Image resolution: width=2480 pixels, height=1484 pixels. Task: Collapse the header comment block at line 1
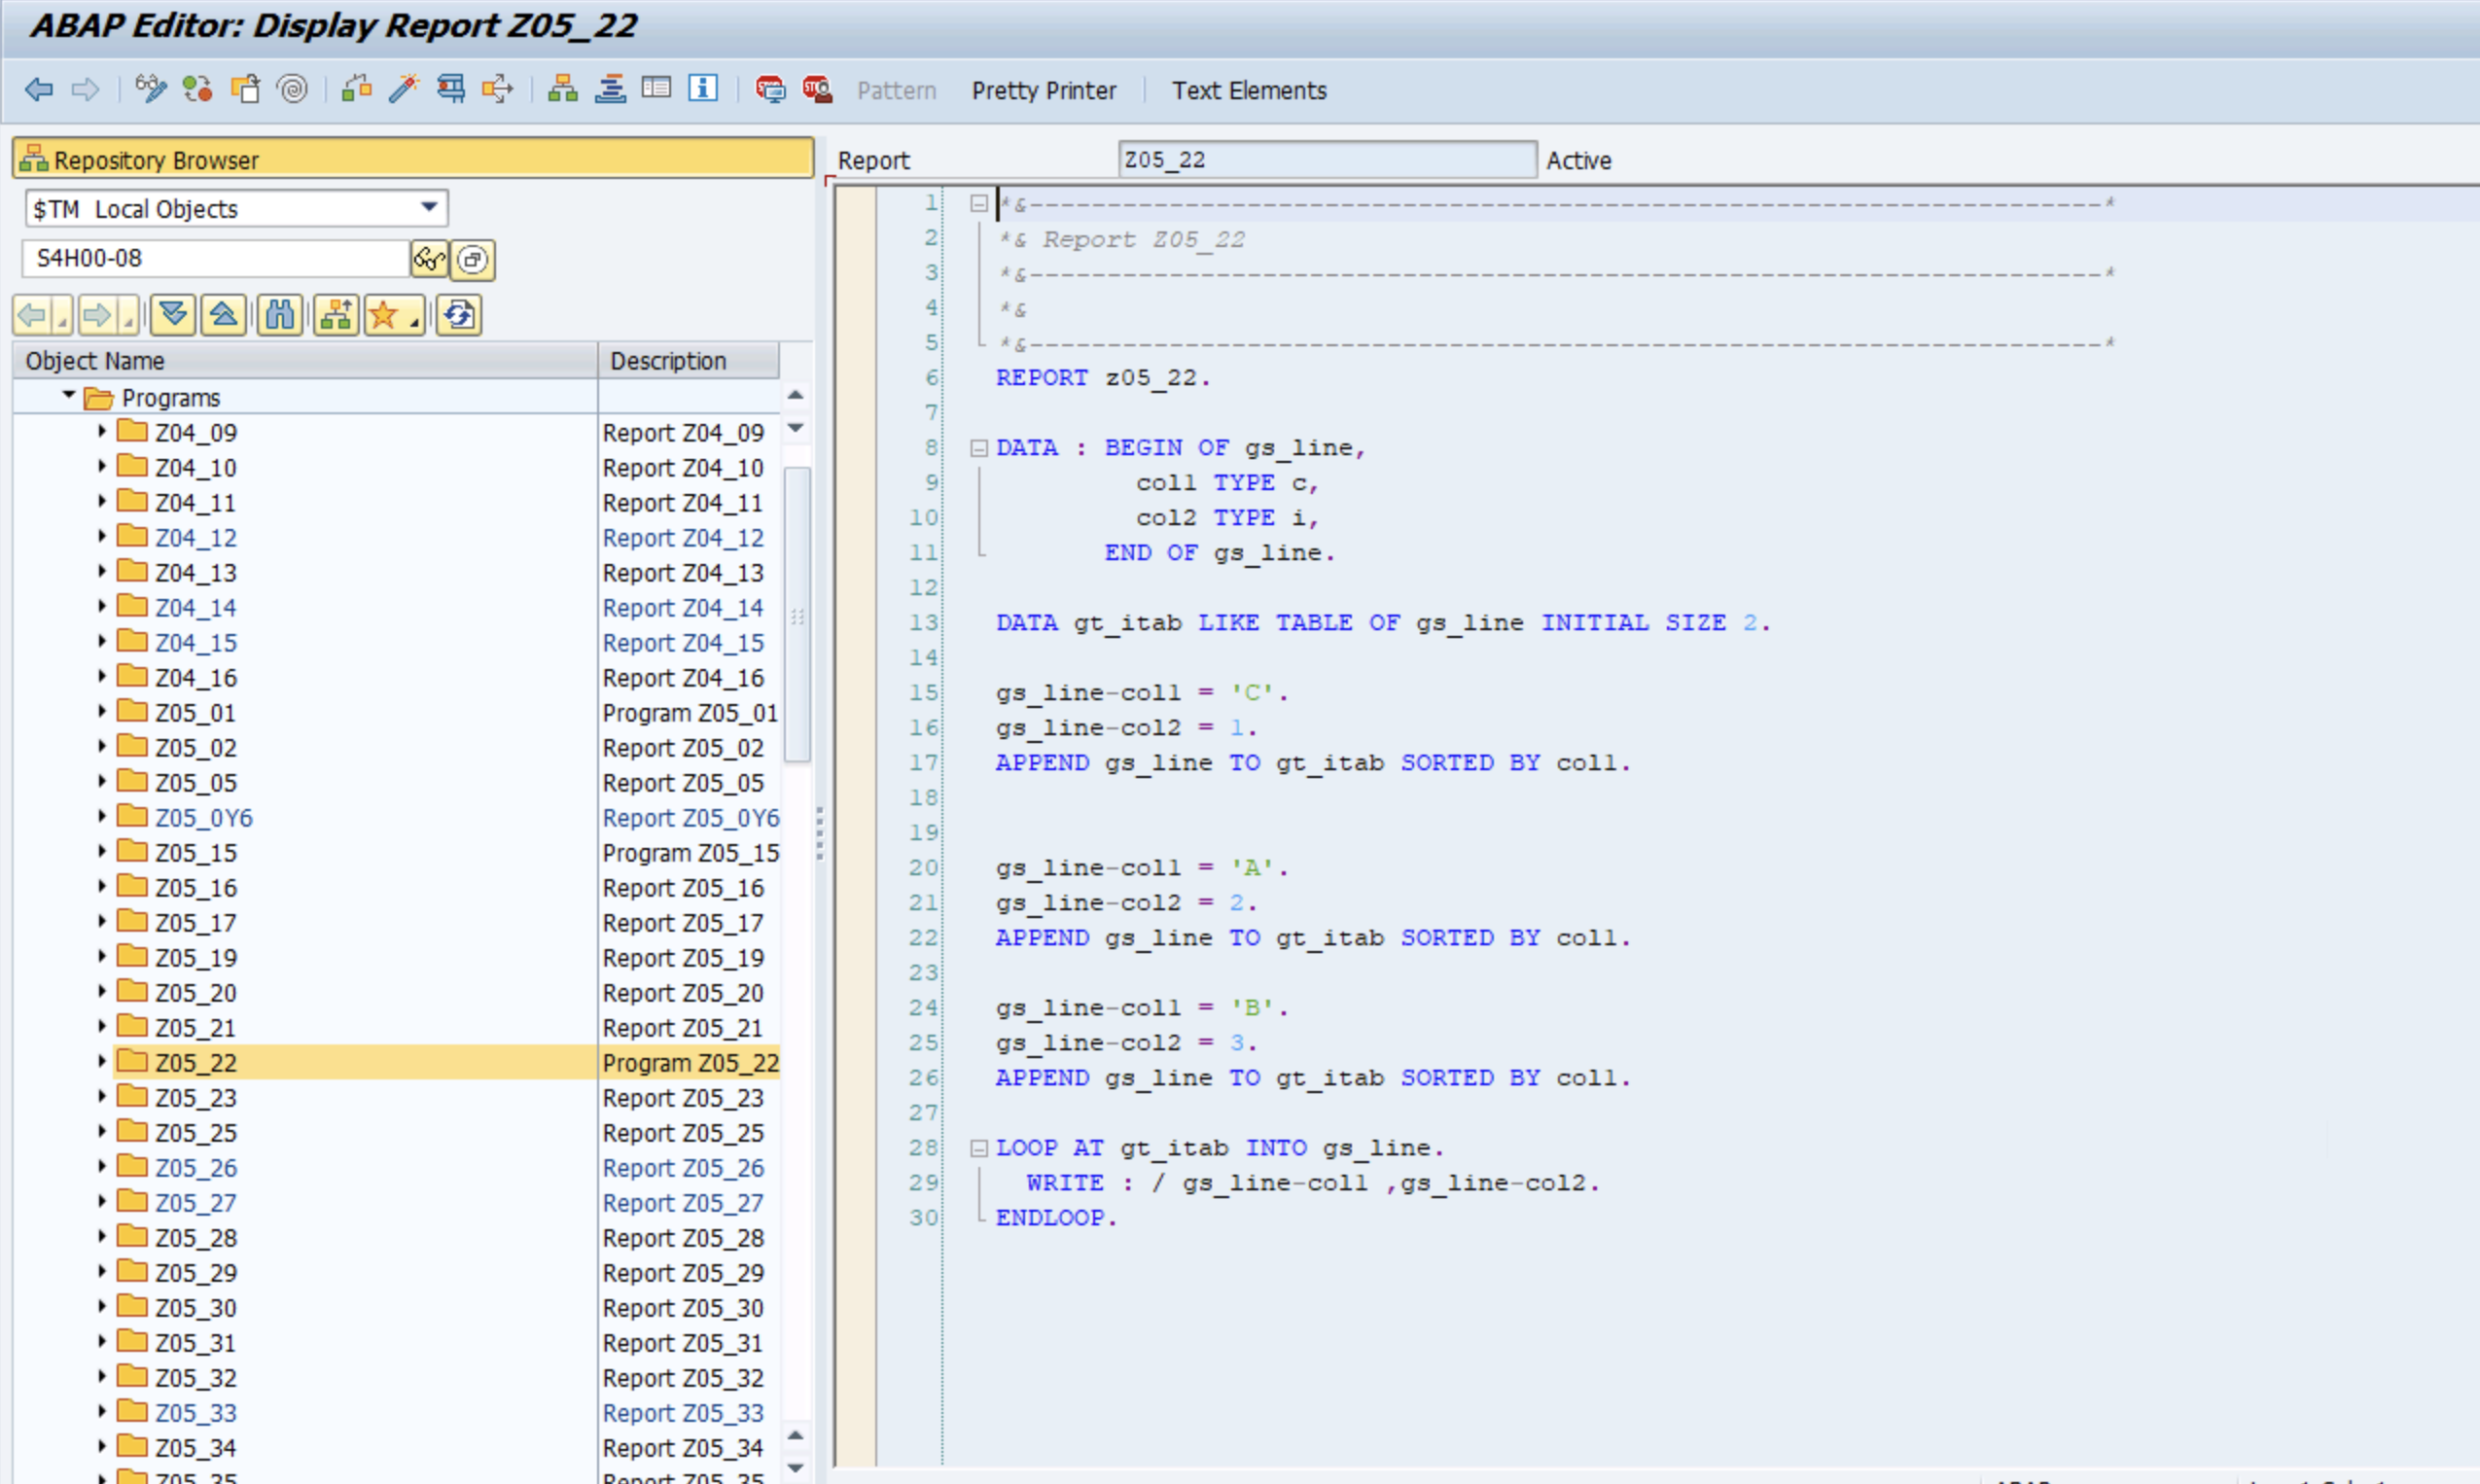pyautogui.click(x=979, y=204)
